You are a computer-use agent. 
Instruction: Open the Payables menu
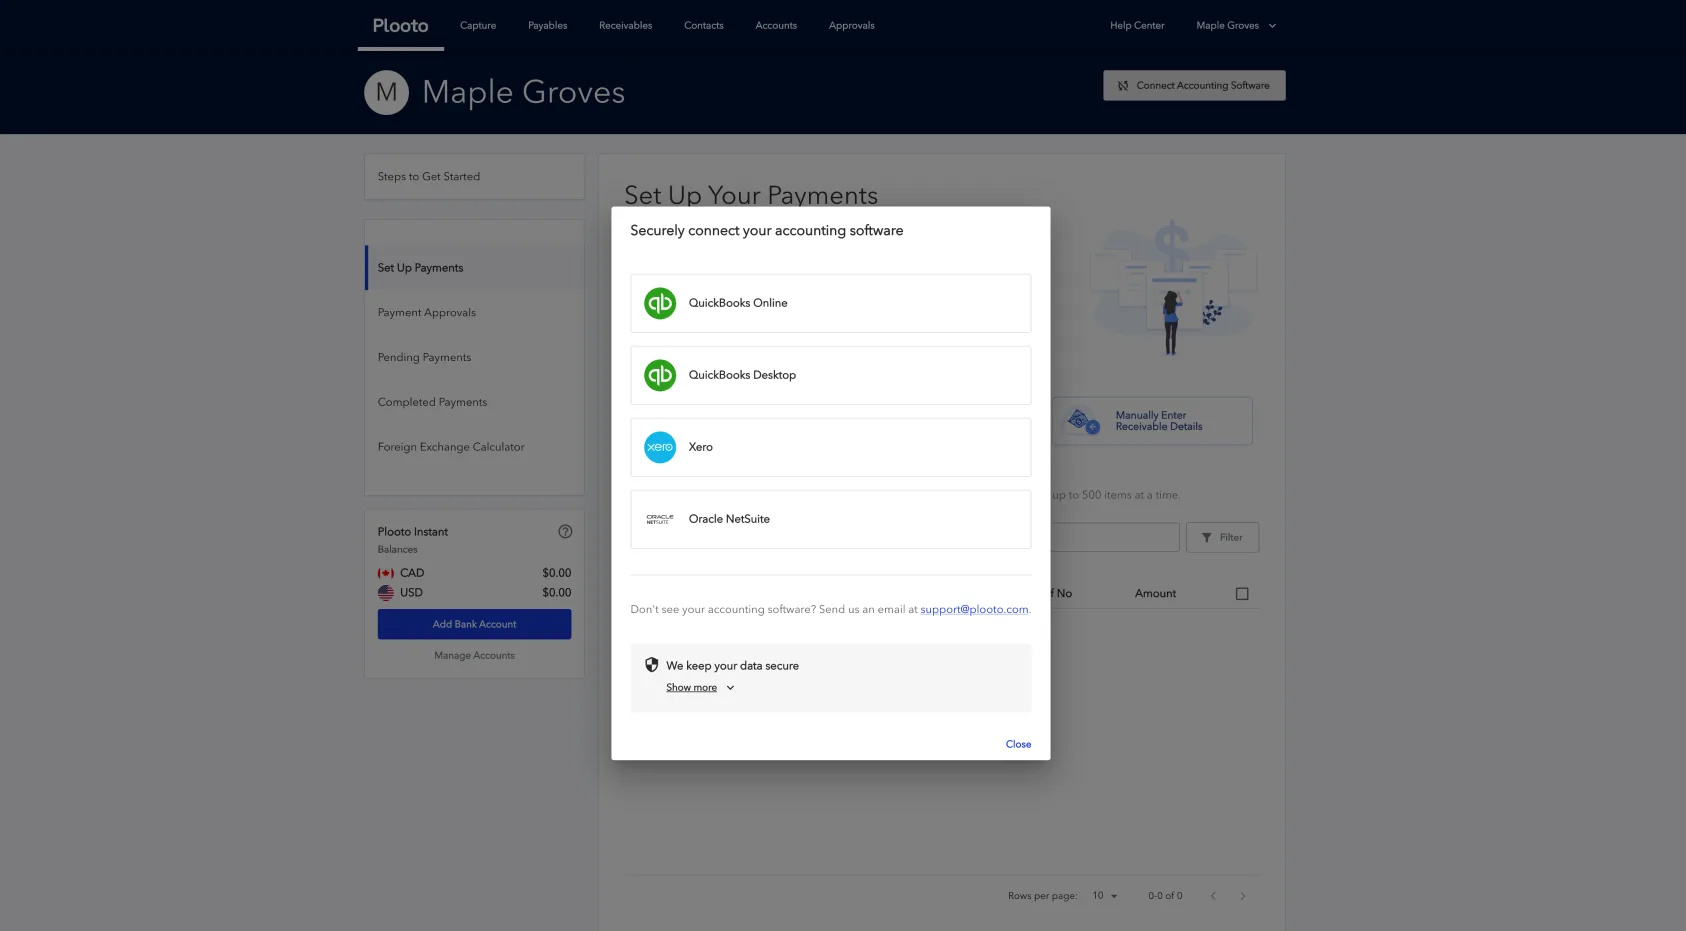tap(548, 26)
